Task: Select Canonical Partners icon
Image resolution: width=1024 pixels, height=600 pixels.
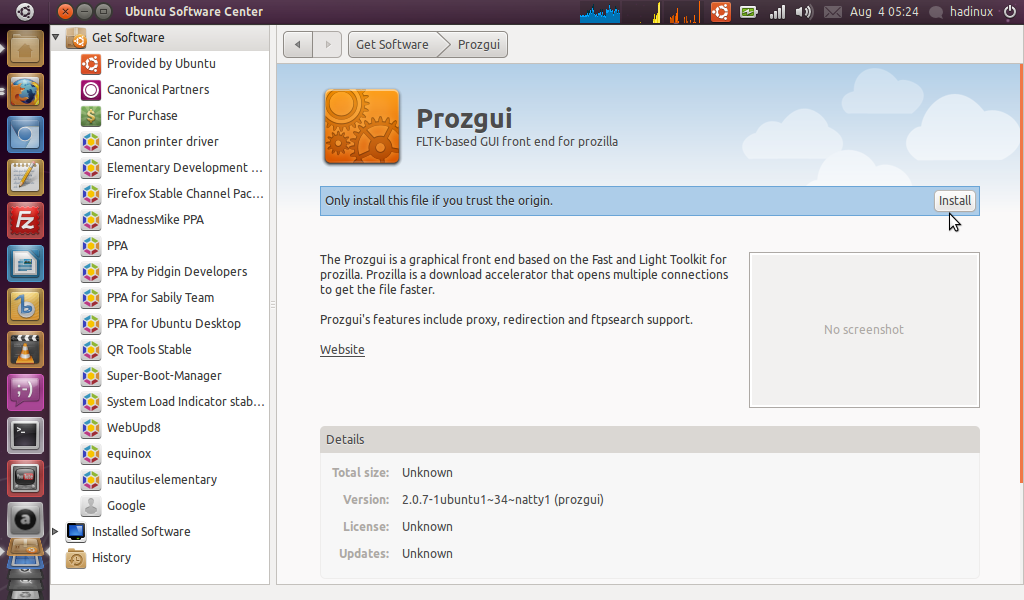Action: (x=91, y=89)
